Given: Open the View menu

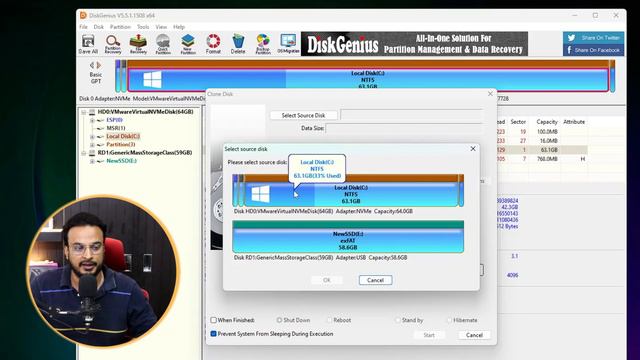Looking at the screenshot, I should pos(161,27).
